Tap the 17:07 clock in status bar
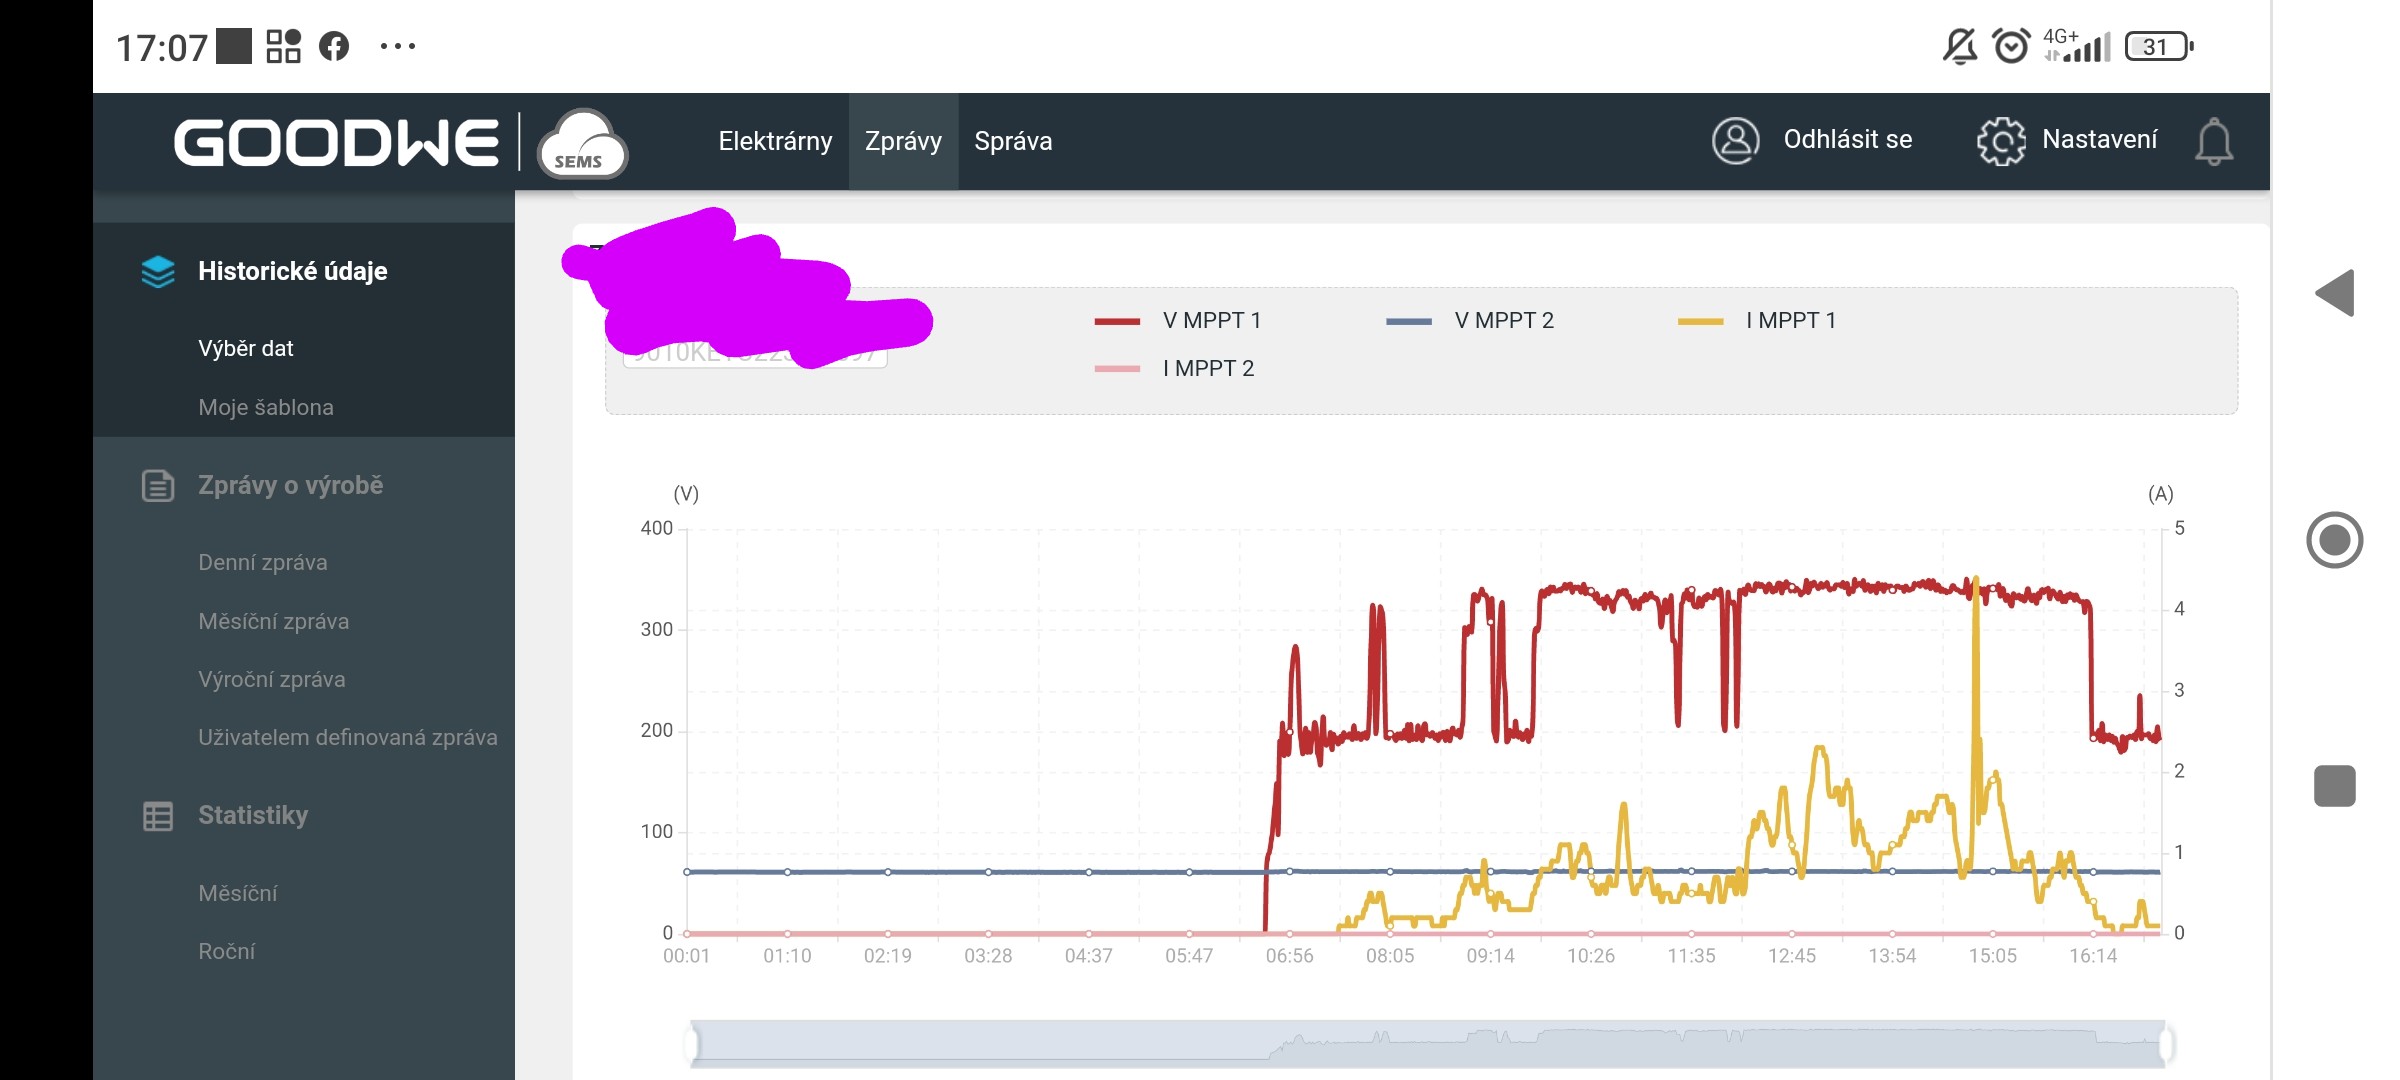 click(162, 47)
